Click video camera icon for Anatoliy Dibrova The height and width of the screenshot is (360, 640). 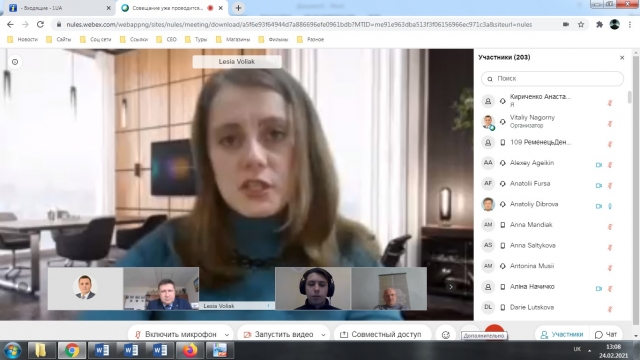(599, 206)
